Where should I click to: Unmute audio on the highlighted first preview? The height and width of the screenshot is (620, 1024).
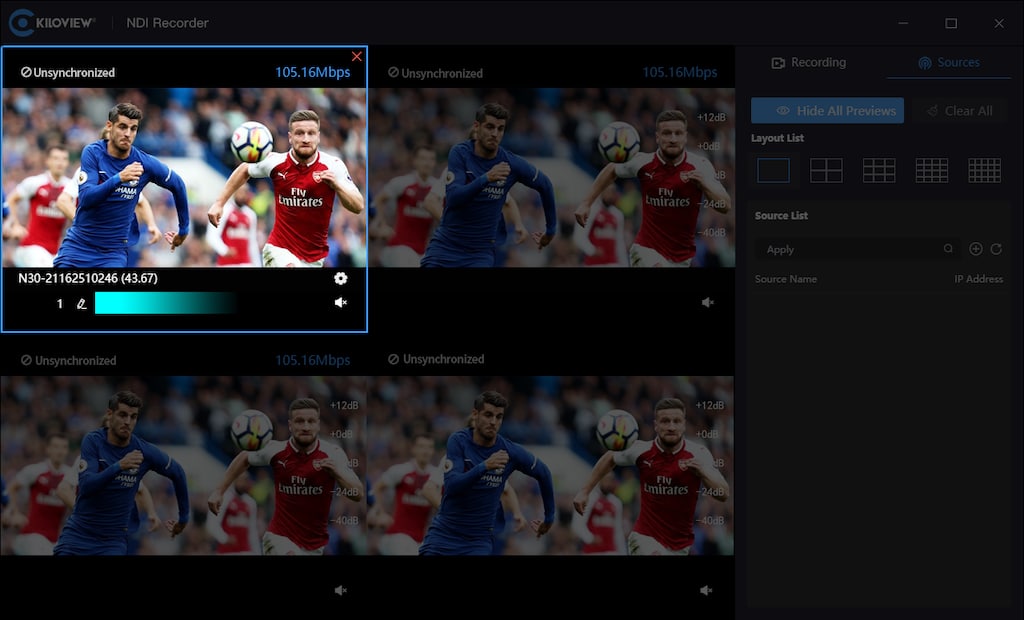pyautogui.click(x=341, y=303)
